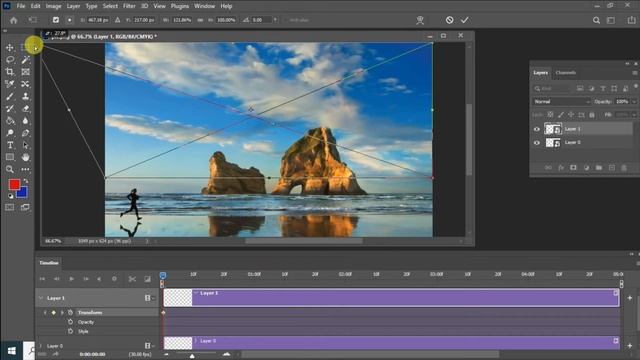This screenshot has width=640, height=360.
Task: Open Layers panel flyout menu
Action: click(635, 73)
